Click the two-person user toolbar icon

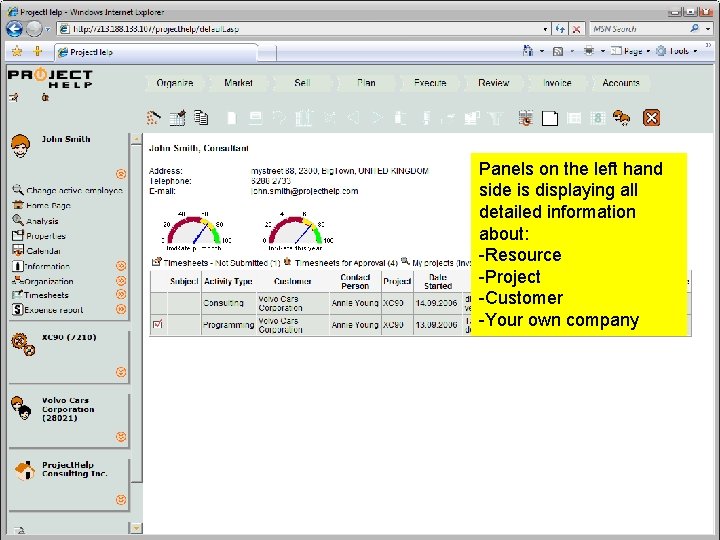[x=621, y=118]
